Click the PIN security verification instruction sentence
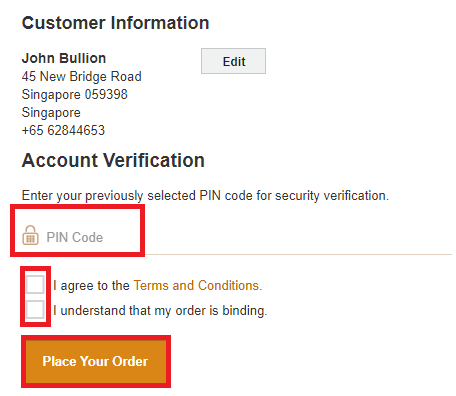 coord(205,196)
